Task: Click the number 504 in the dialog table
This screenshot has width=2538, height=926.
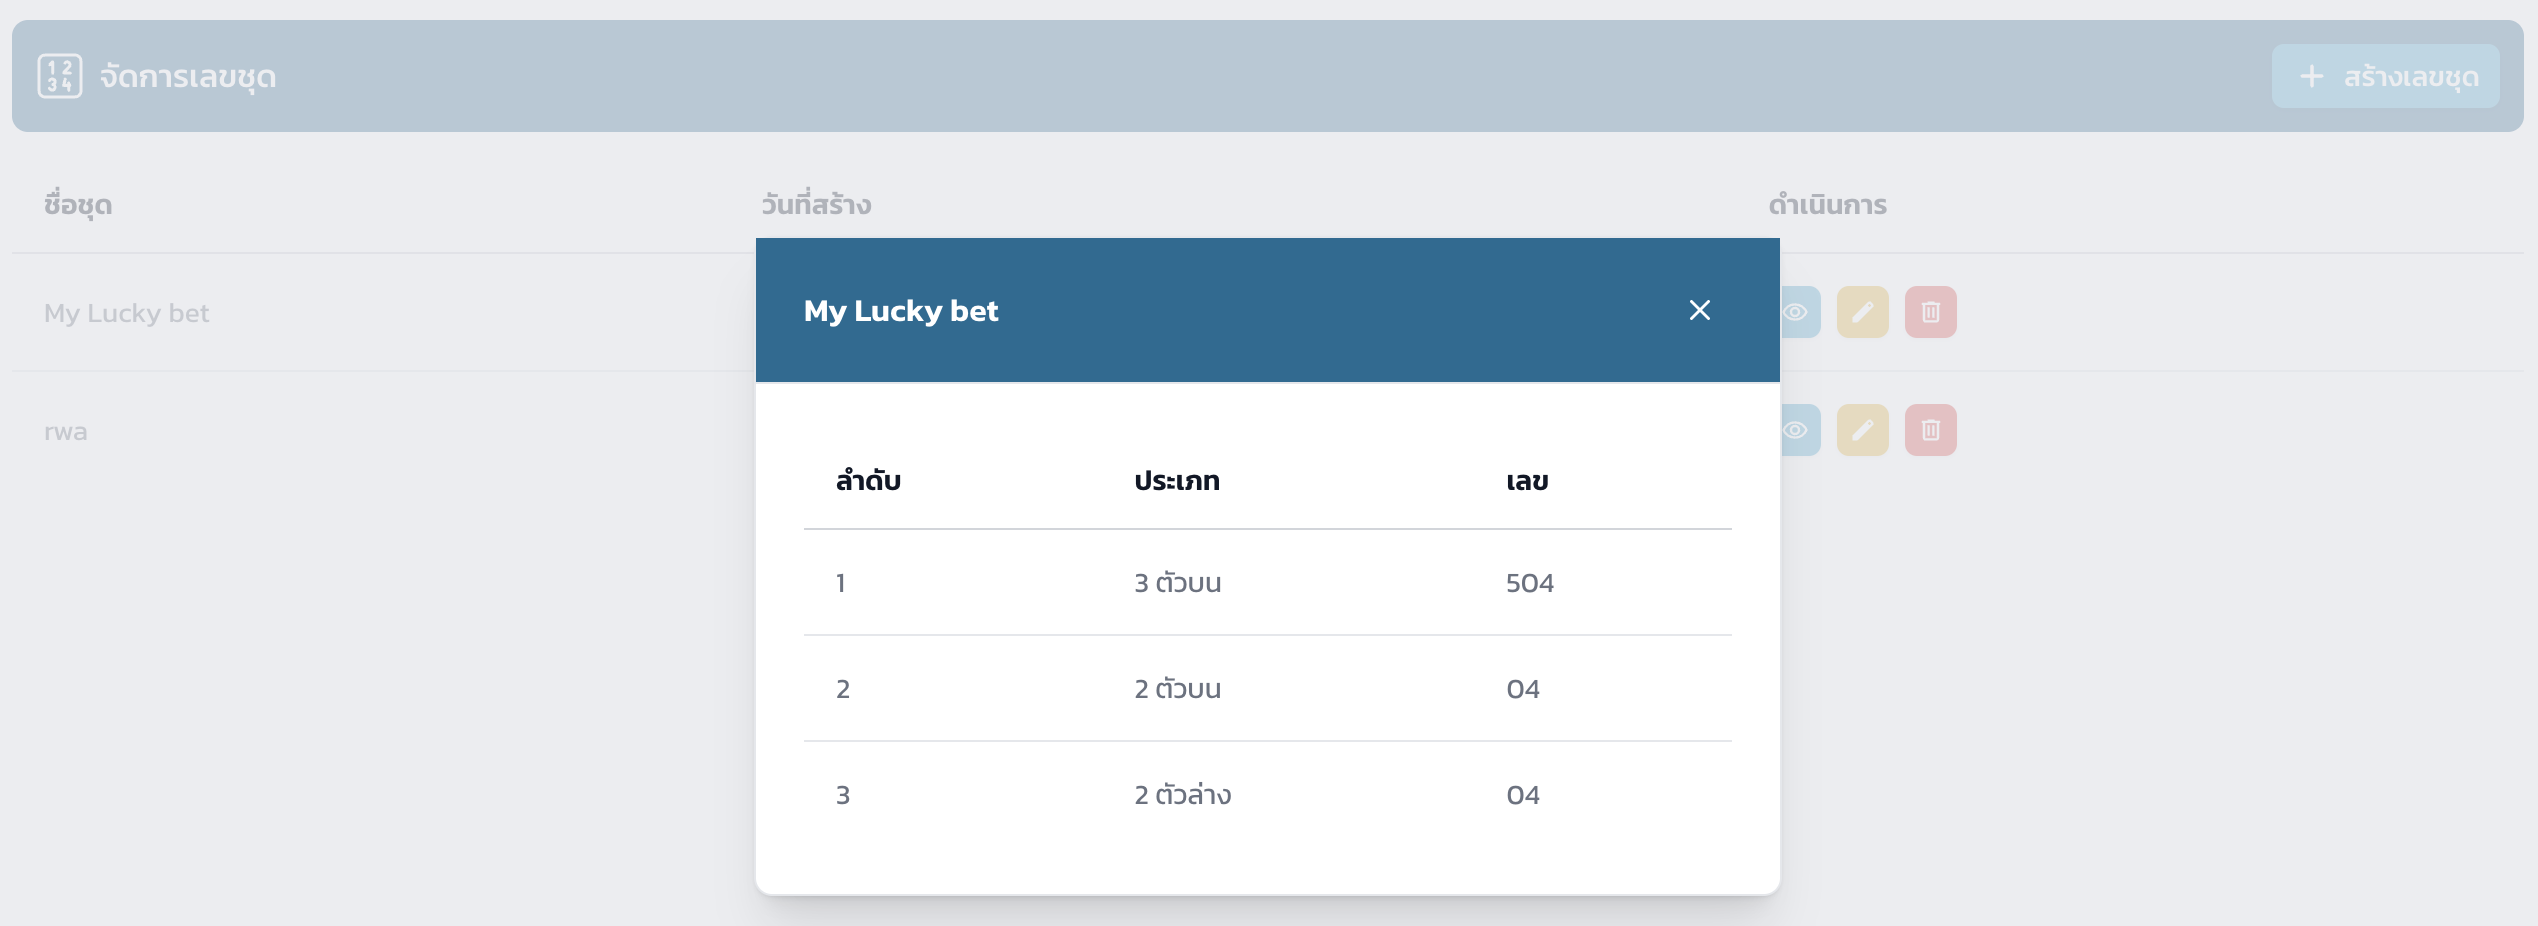Action: pyautogui.click(x=1530, y=583)
